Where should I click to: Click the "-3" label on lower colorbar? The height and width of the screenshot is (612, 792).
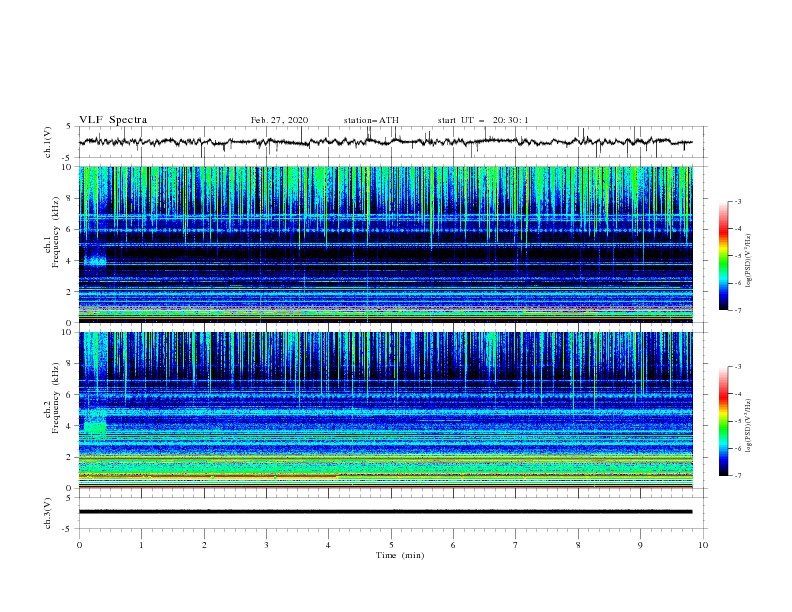coord(737,367)
